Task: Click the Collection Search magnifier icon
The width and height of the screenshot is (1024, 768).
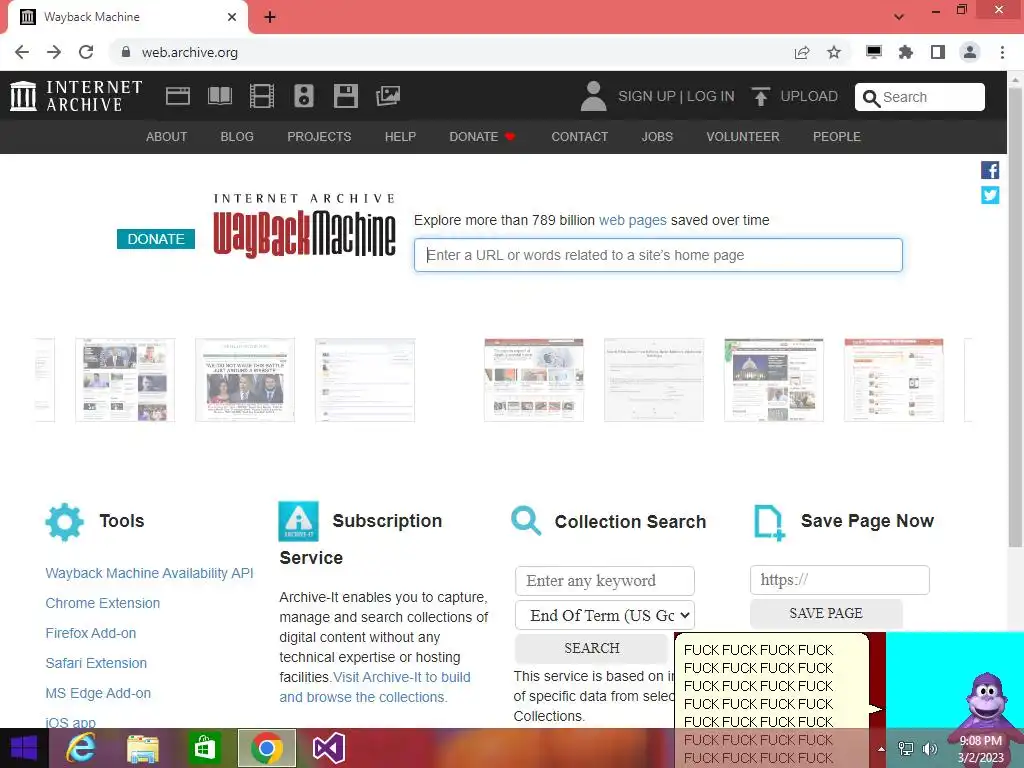Action: [526, 520]
